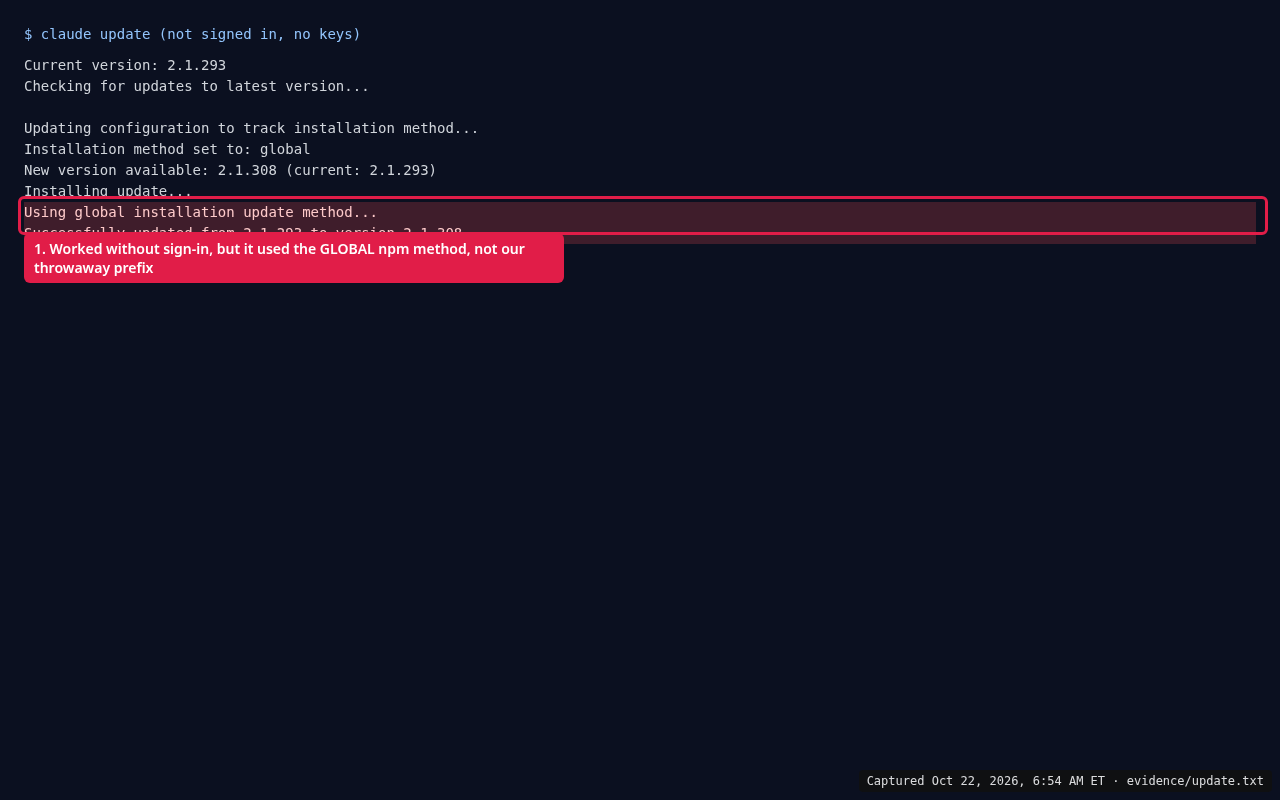Click the '$ claude update' command line

[x=192, y=34]
